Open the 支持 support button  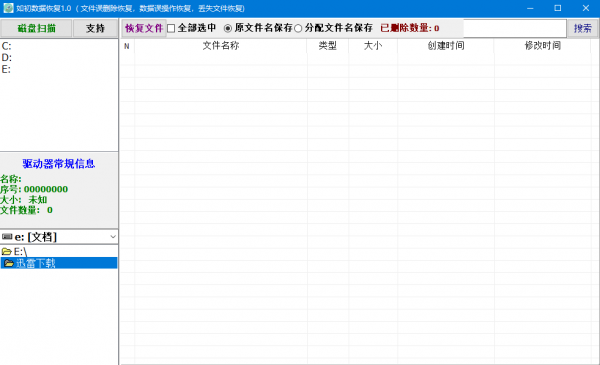[95, 28]
